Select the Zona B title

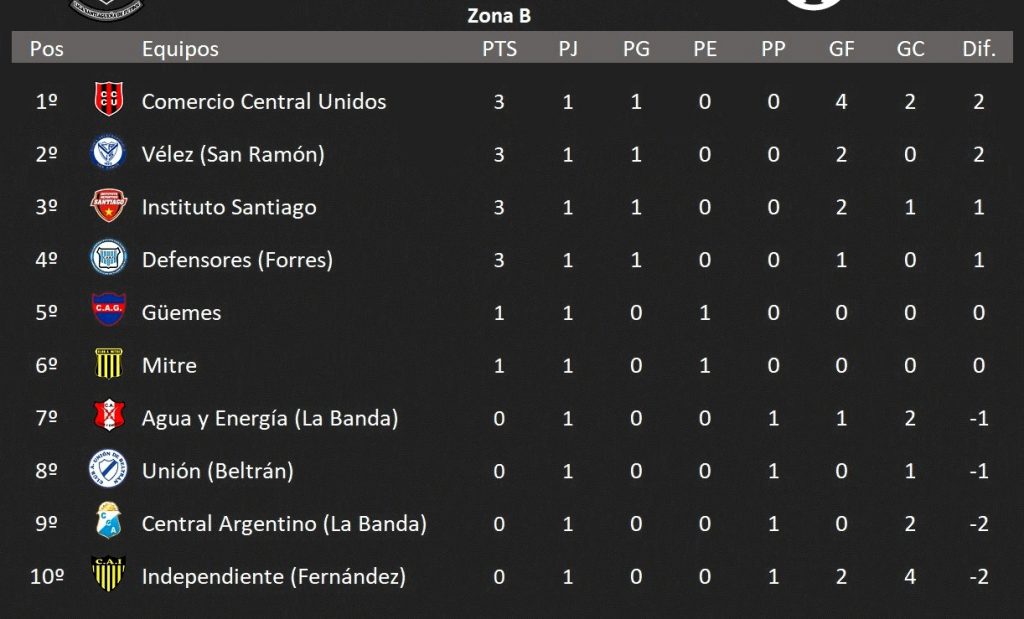[500, 16]
